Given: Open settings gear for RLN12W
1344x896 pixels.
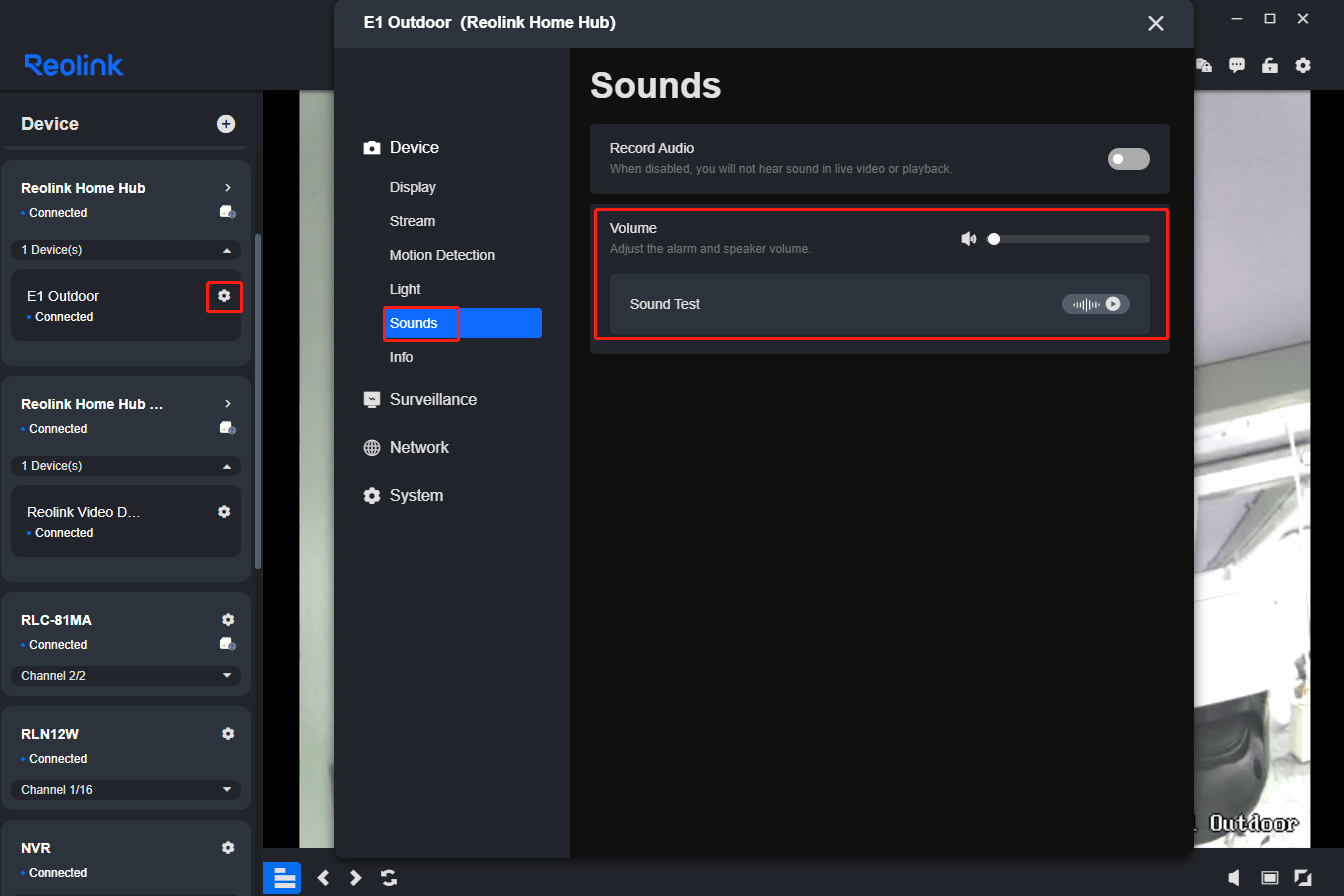Looking at the screenshot, I should coord(228,734).
